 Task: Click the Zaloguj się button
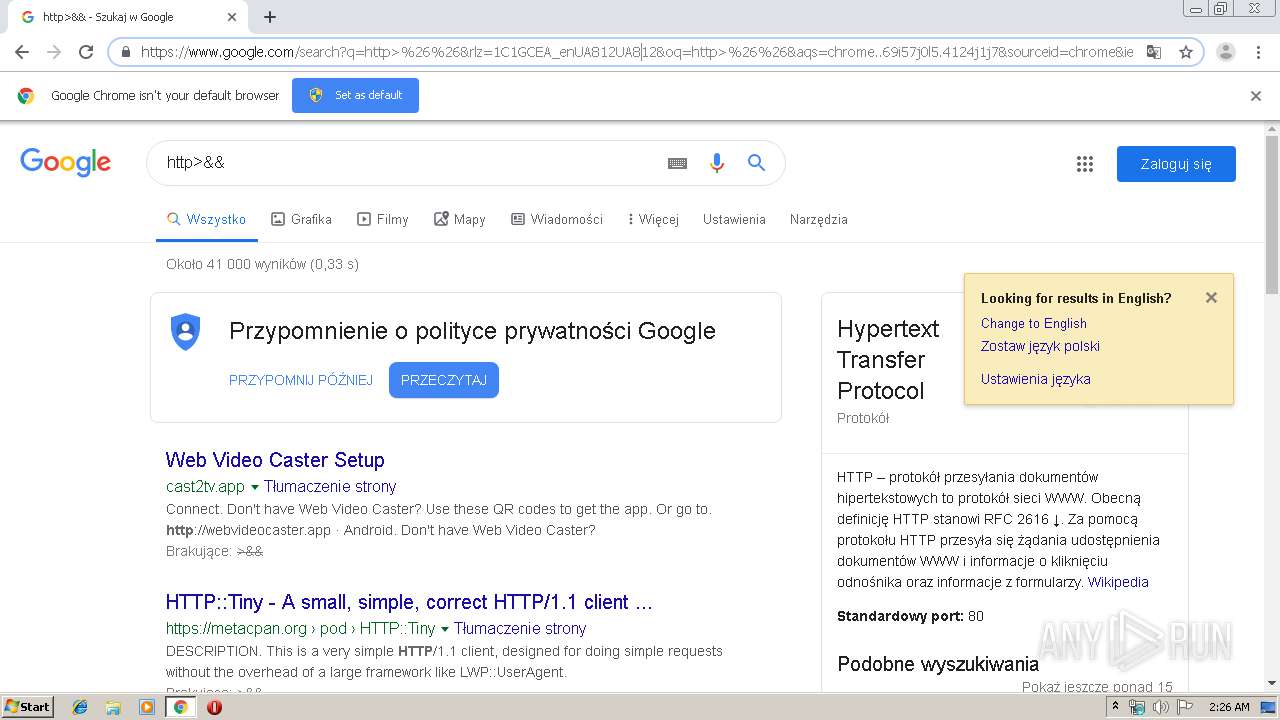click(1176, 164)
